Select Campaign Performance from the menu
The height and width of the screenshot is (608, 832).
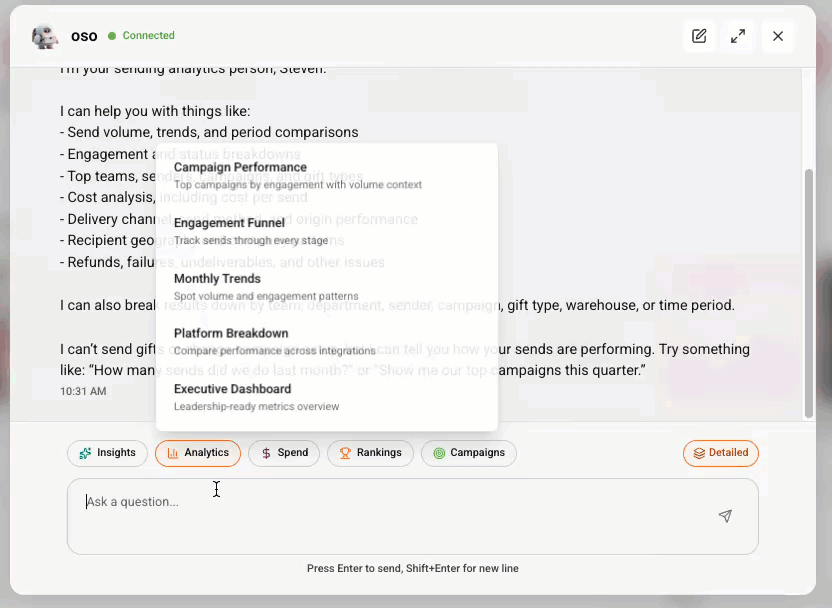327,175
